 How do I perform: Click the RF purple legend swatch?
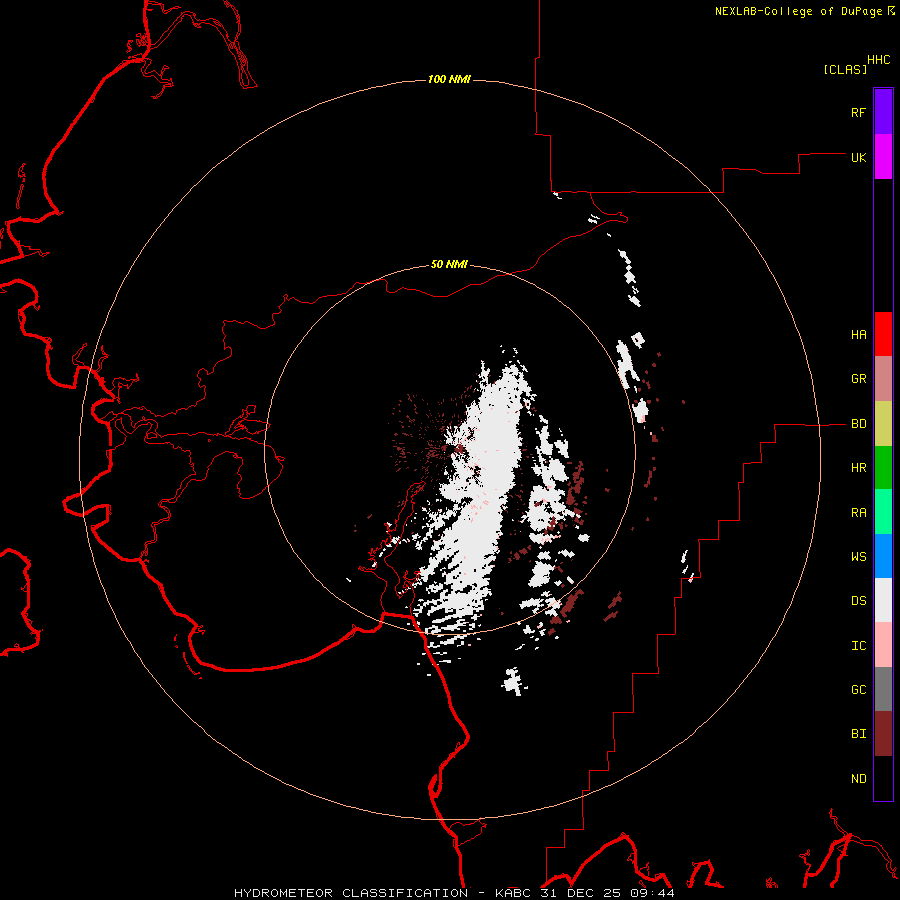(883, 112)
